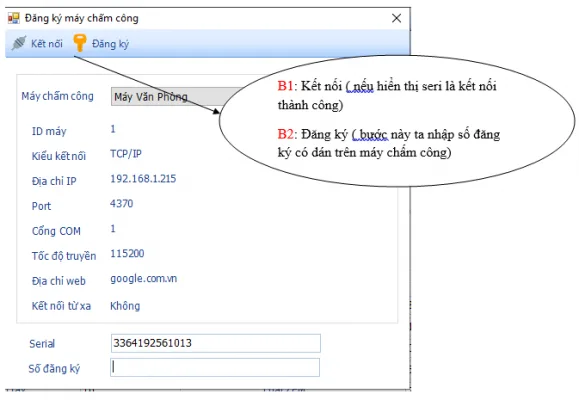Click the plug icon for Kết nối
Viewport: 579px width, 400px height.
click(18, 43)
